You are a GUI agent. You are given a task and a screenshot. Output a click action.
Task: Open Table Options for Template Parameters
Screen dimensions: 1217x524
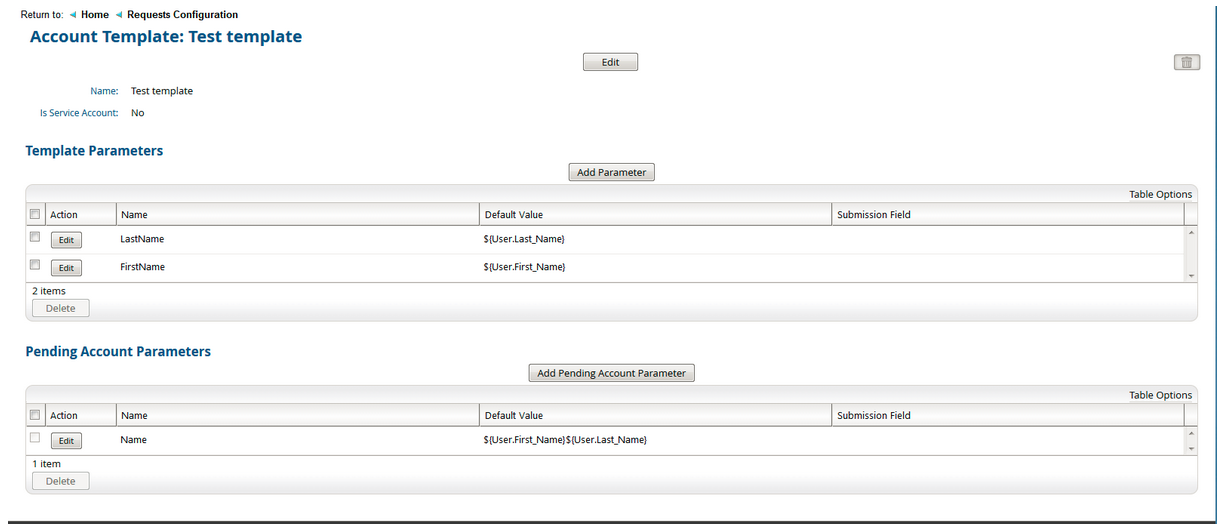[1160, 194]
